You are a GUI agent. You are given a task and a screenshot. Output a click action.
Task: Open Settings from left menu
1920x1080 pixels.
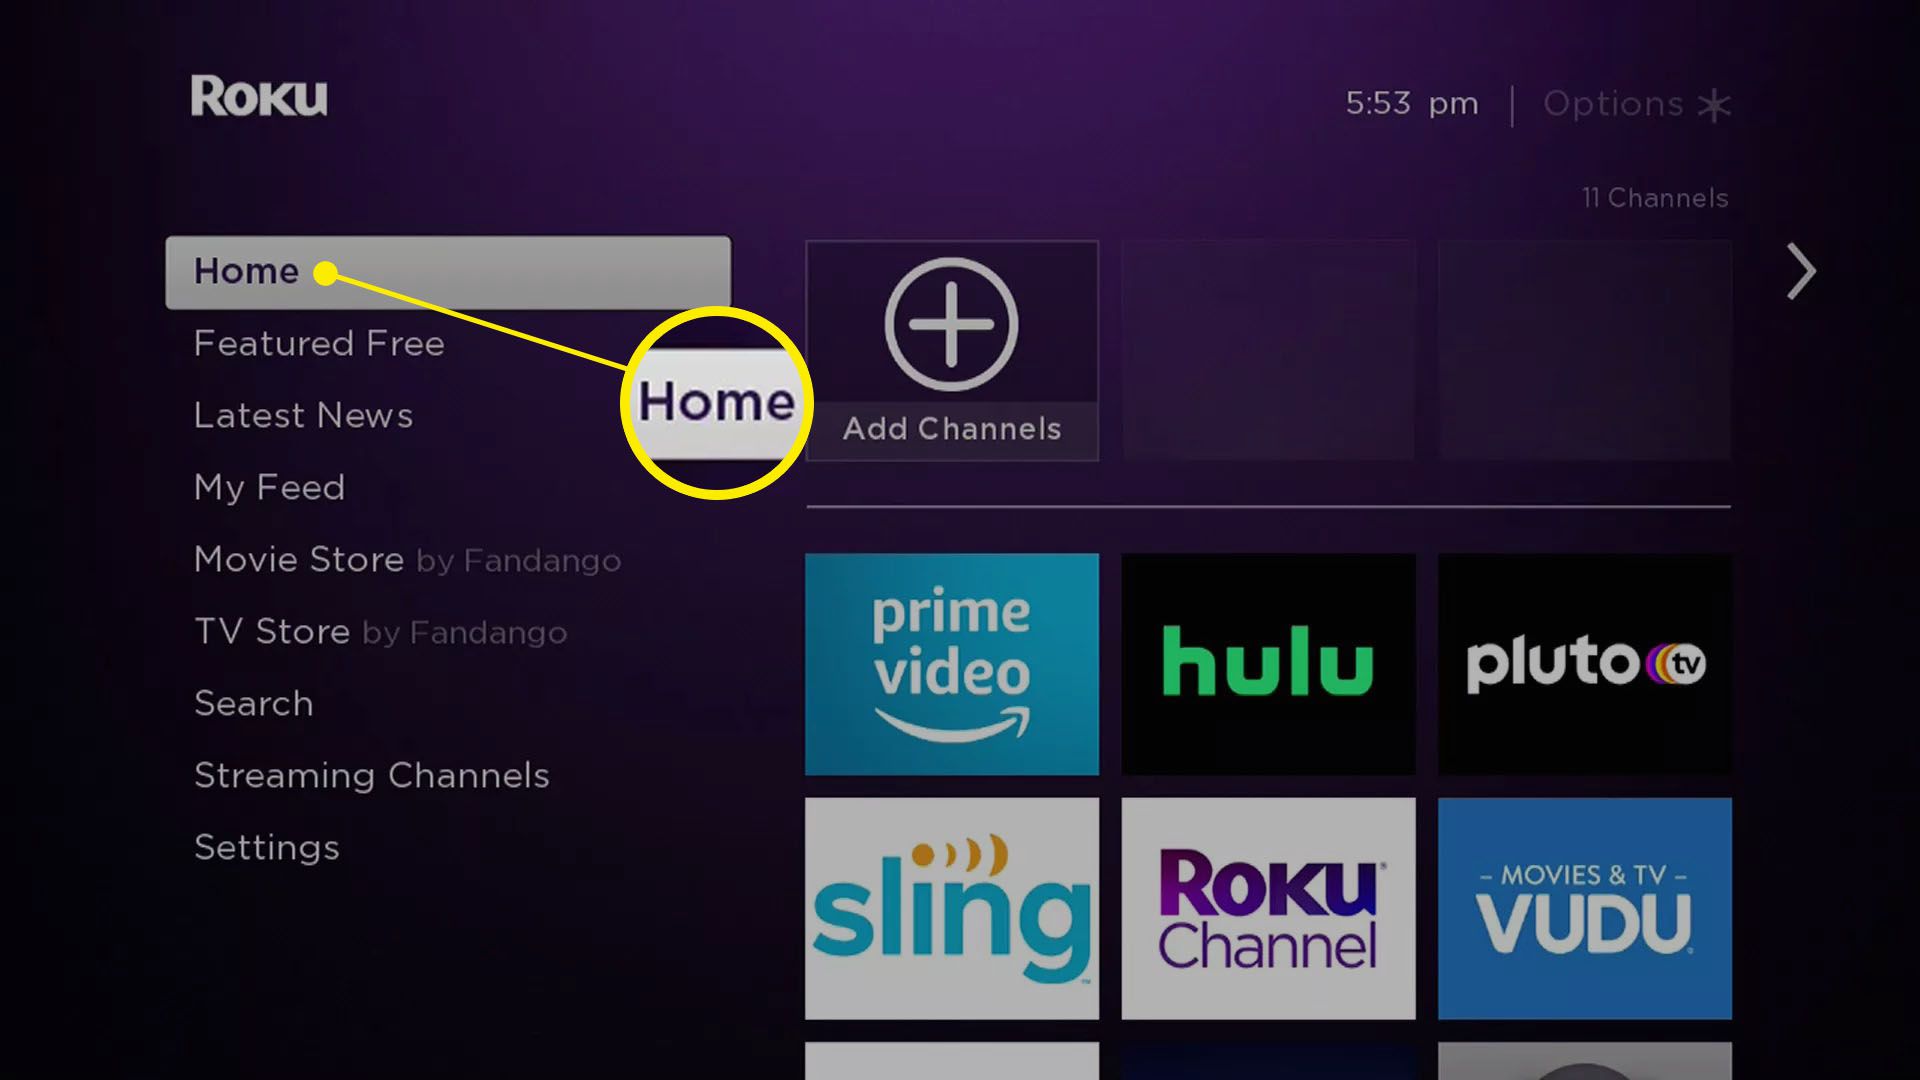(x=266, y=847)
